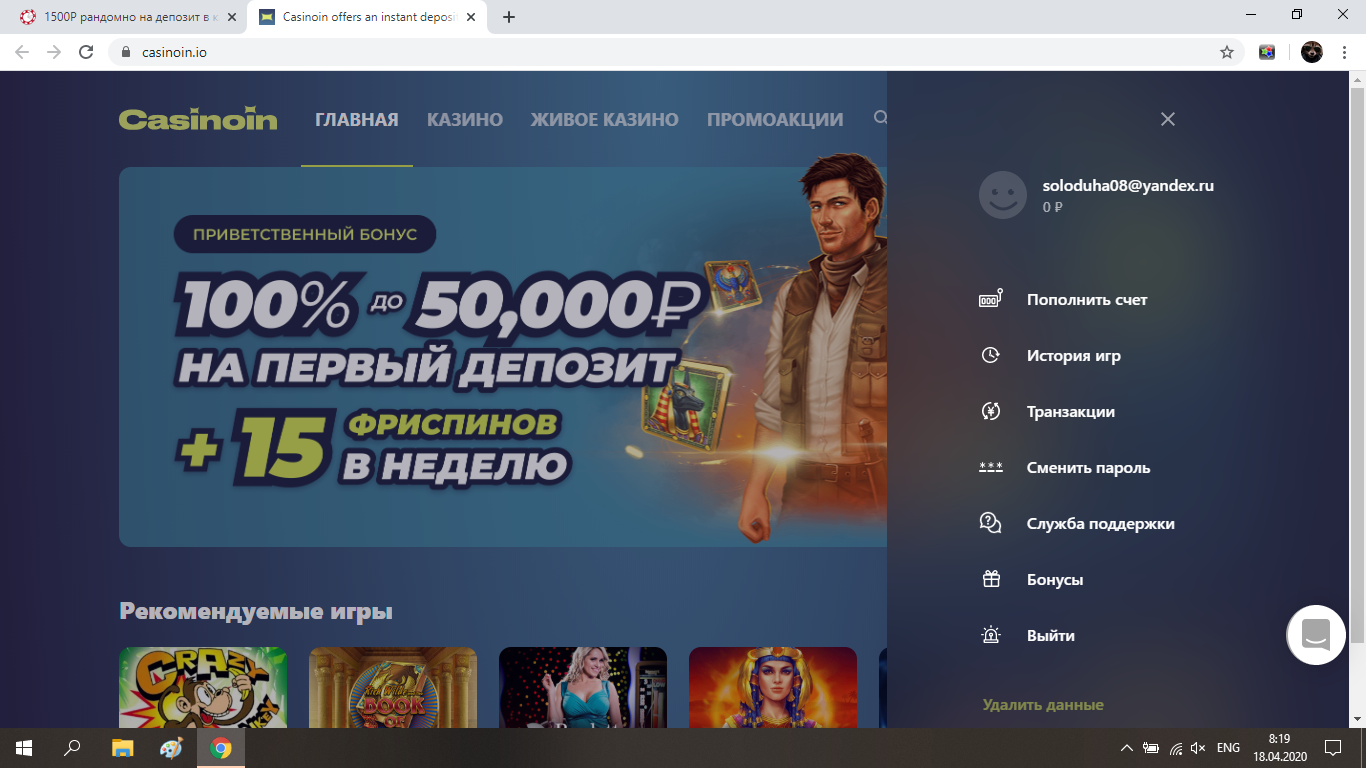Click the transactions ruble icon
Viewport: 1366px width, 768px height.
click(991, 411)
